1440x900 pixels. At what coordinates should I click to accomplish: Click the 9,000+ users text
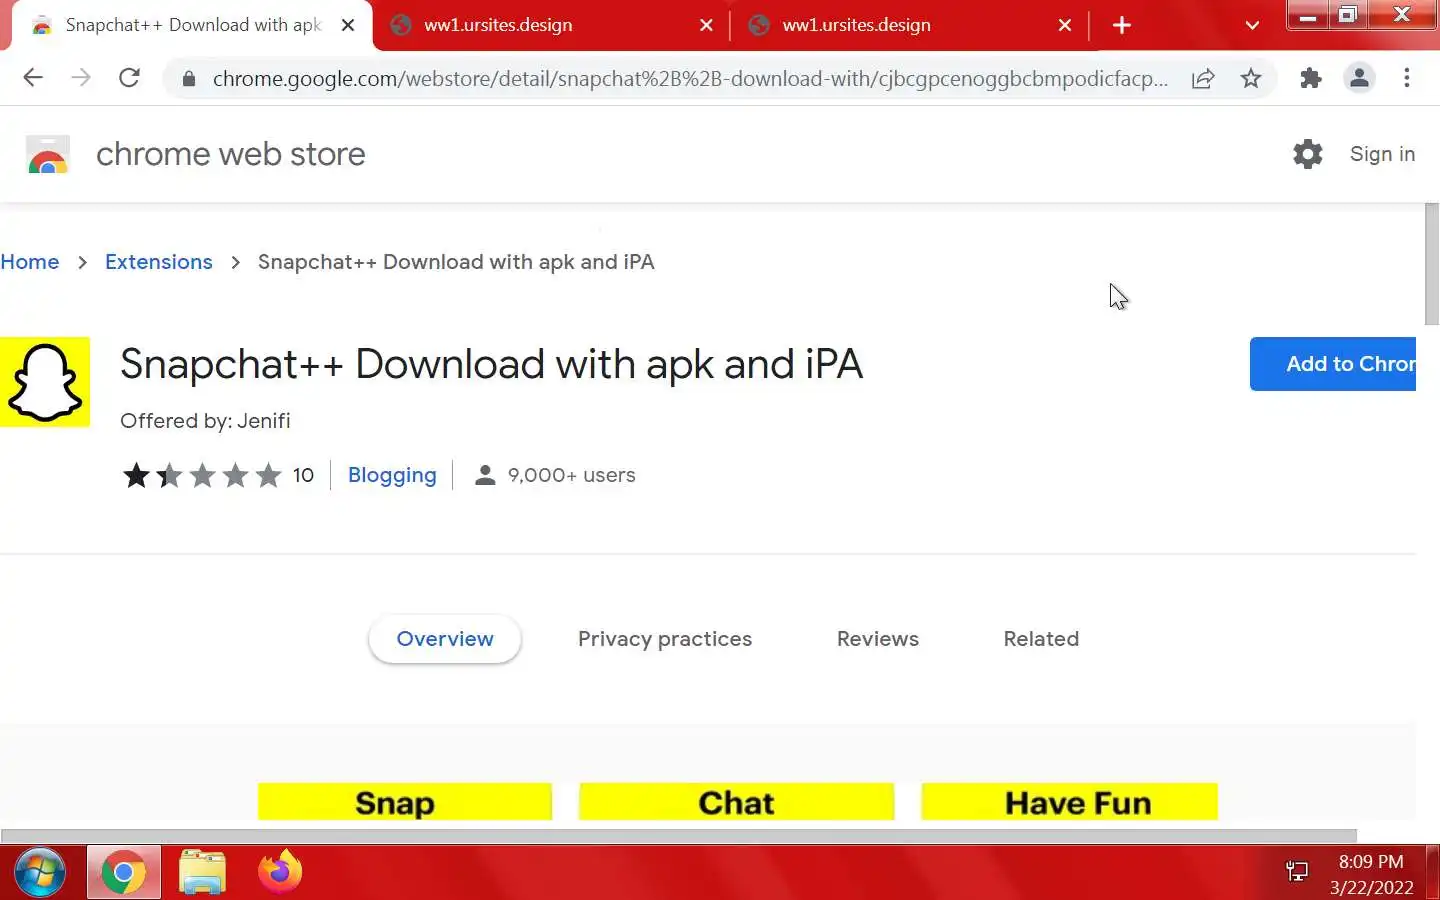tap(571, 475)
